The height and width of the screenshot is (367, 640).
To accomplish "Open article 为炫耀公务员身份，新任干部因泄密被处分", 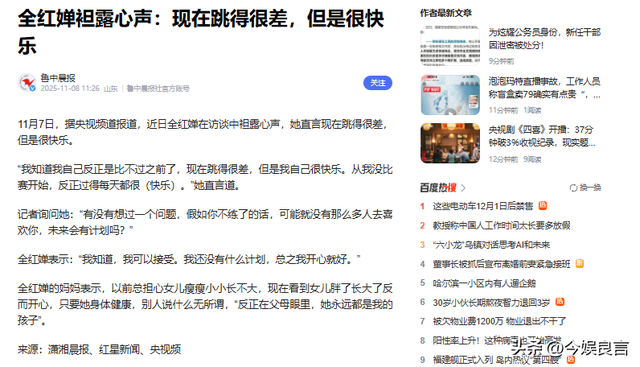I will (545, 38).
